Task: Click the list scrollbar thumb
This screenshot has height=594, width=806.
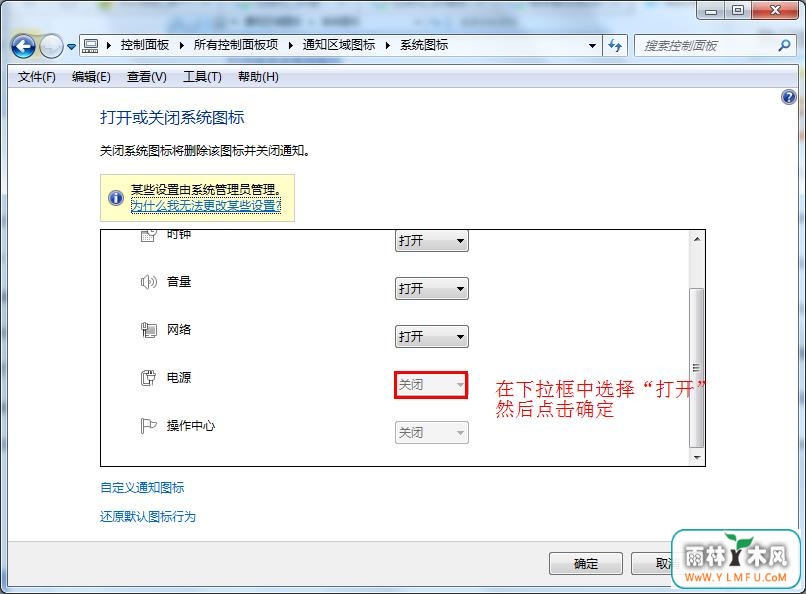Action: (697, 367)
